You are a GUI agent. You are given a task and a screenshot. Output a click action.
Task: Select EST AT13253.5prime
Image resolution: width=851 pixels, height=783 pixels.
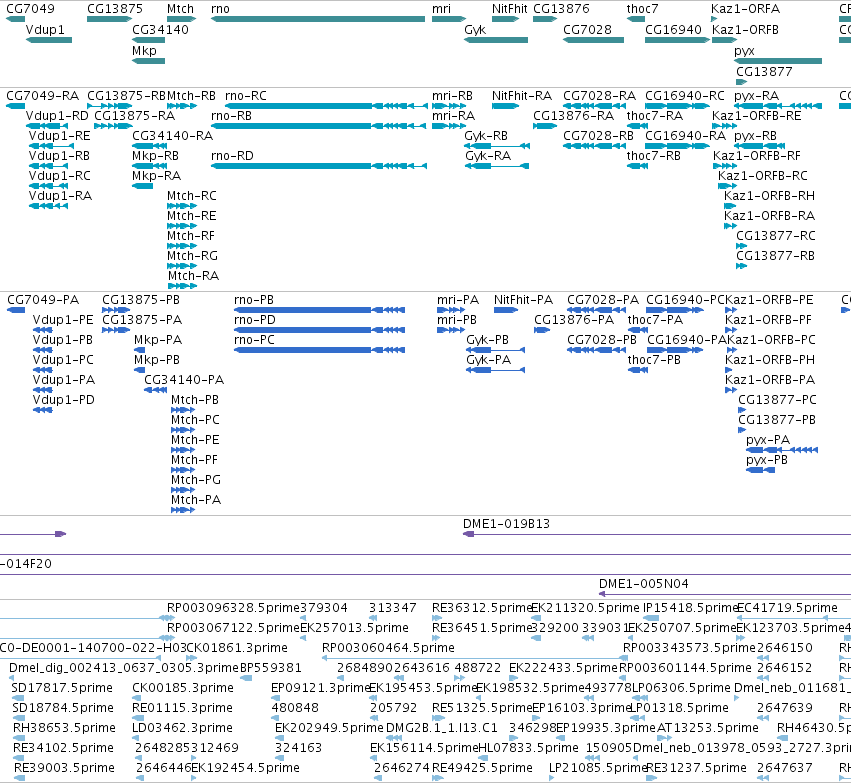(x=708, y=727)
